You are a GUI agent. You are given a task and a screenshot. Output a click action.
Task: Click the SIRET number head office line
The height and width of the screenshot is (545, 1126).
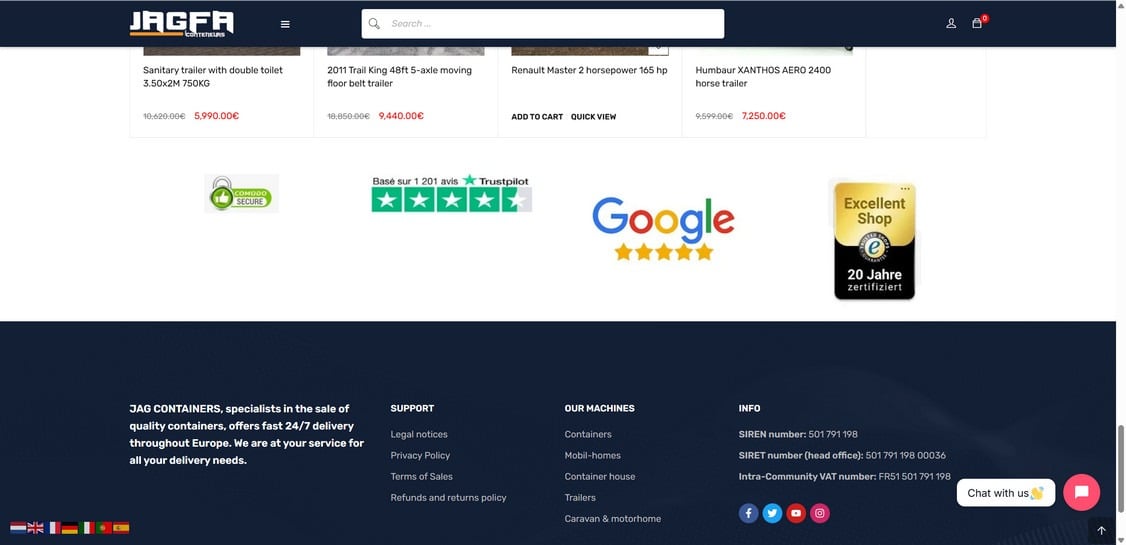pos(842,455)
